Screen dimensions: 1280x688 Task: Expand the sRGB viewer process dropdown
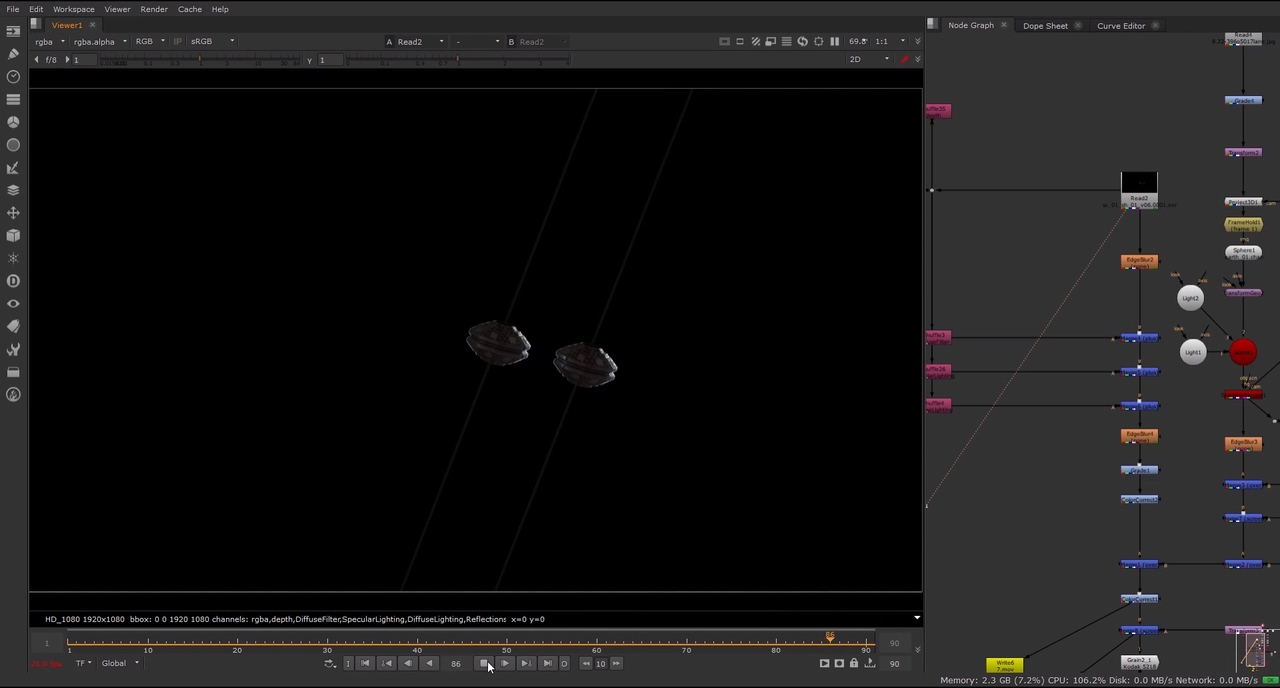pos(212,42)
